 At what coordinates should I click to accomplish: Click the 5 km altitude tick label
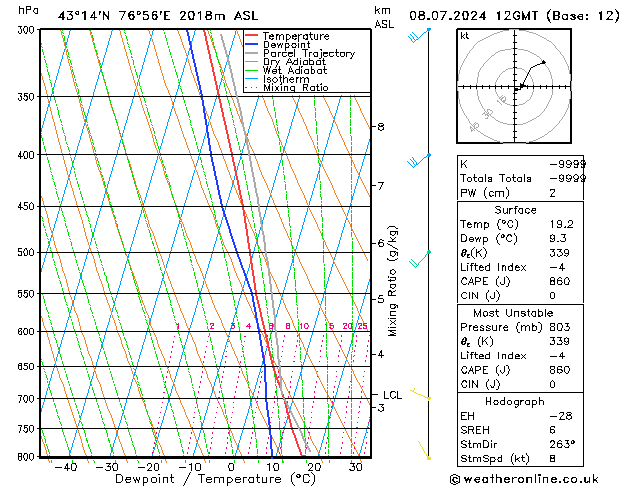(x=381, y=299)
